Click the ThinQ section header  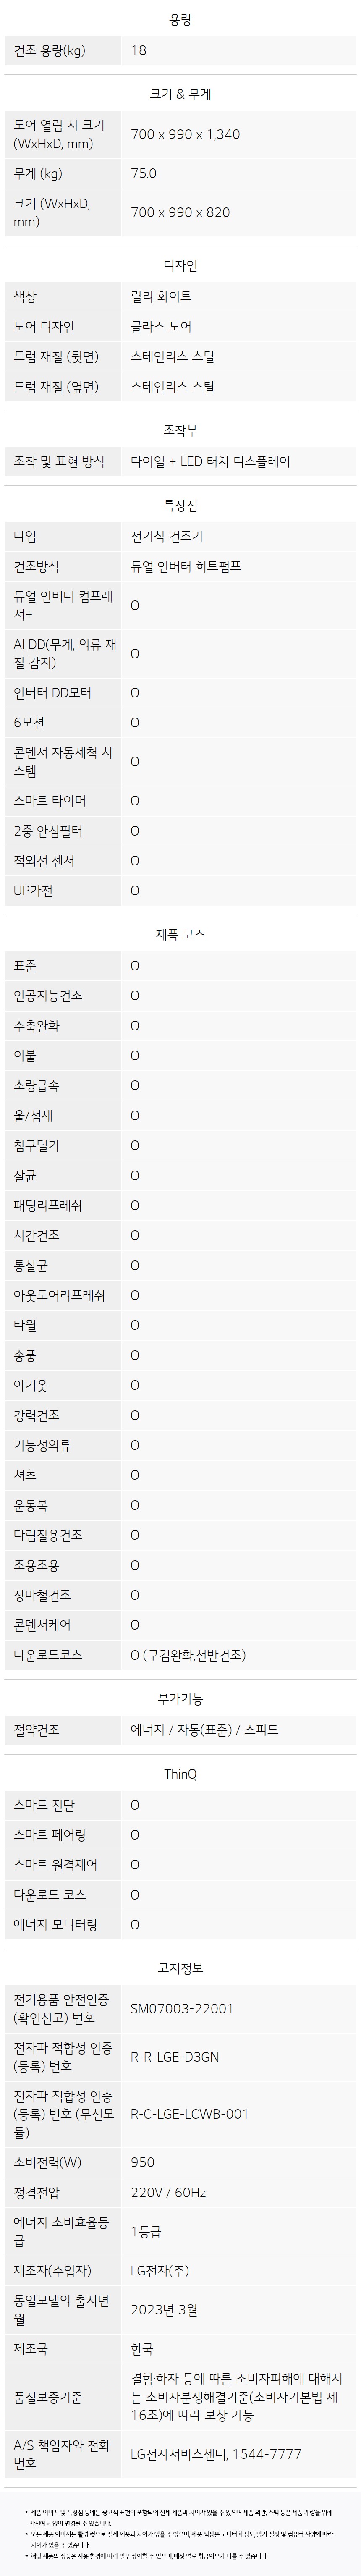click(180, 1773)
